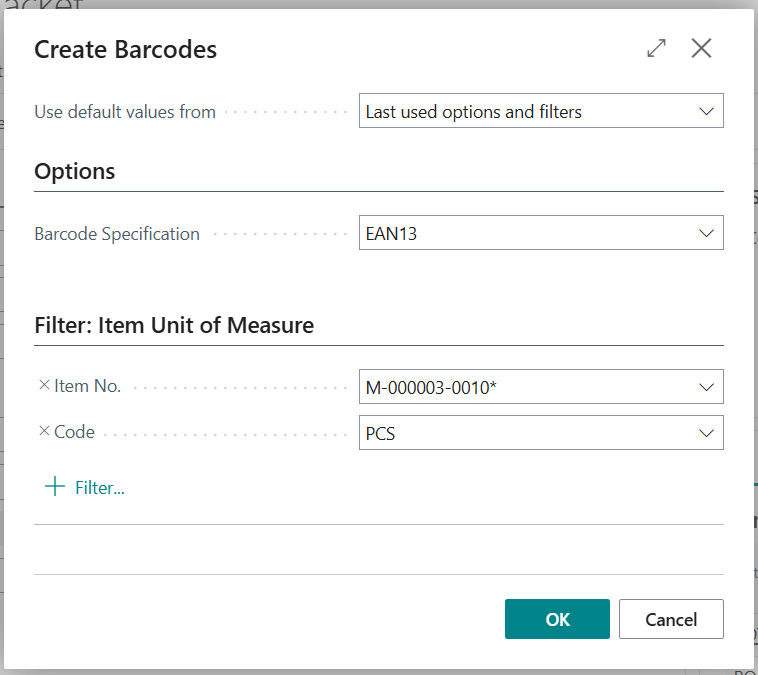Remove the Item No. filter

(44, 385)
